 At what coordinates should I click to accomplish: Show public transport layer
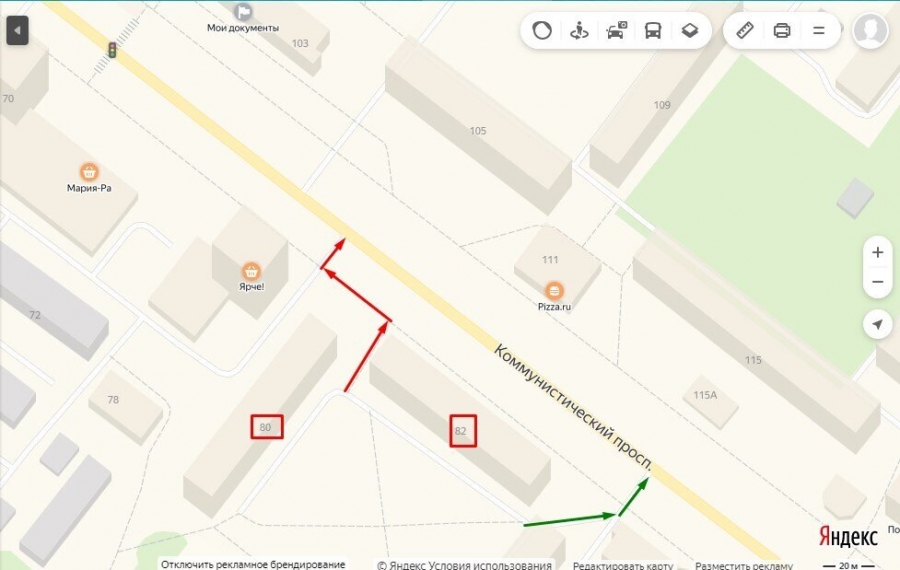(653, 30)
